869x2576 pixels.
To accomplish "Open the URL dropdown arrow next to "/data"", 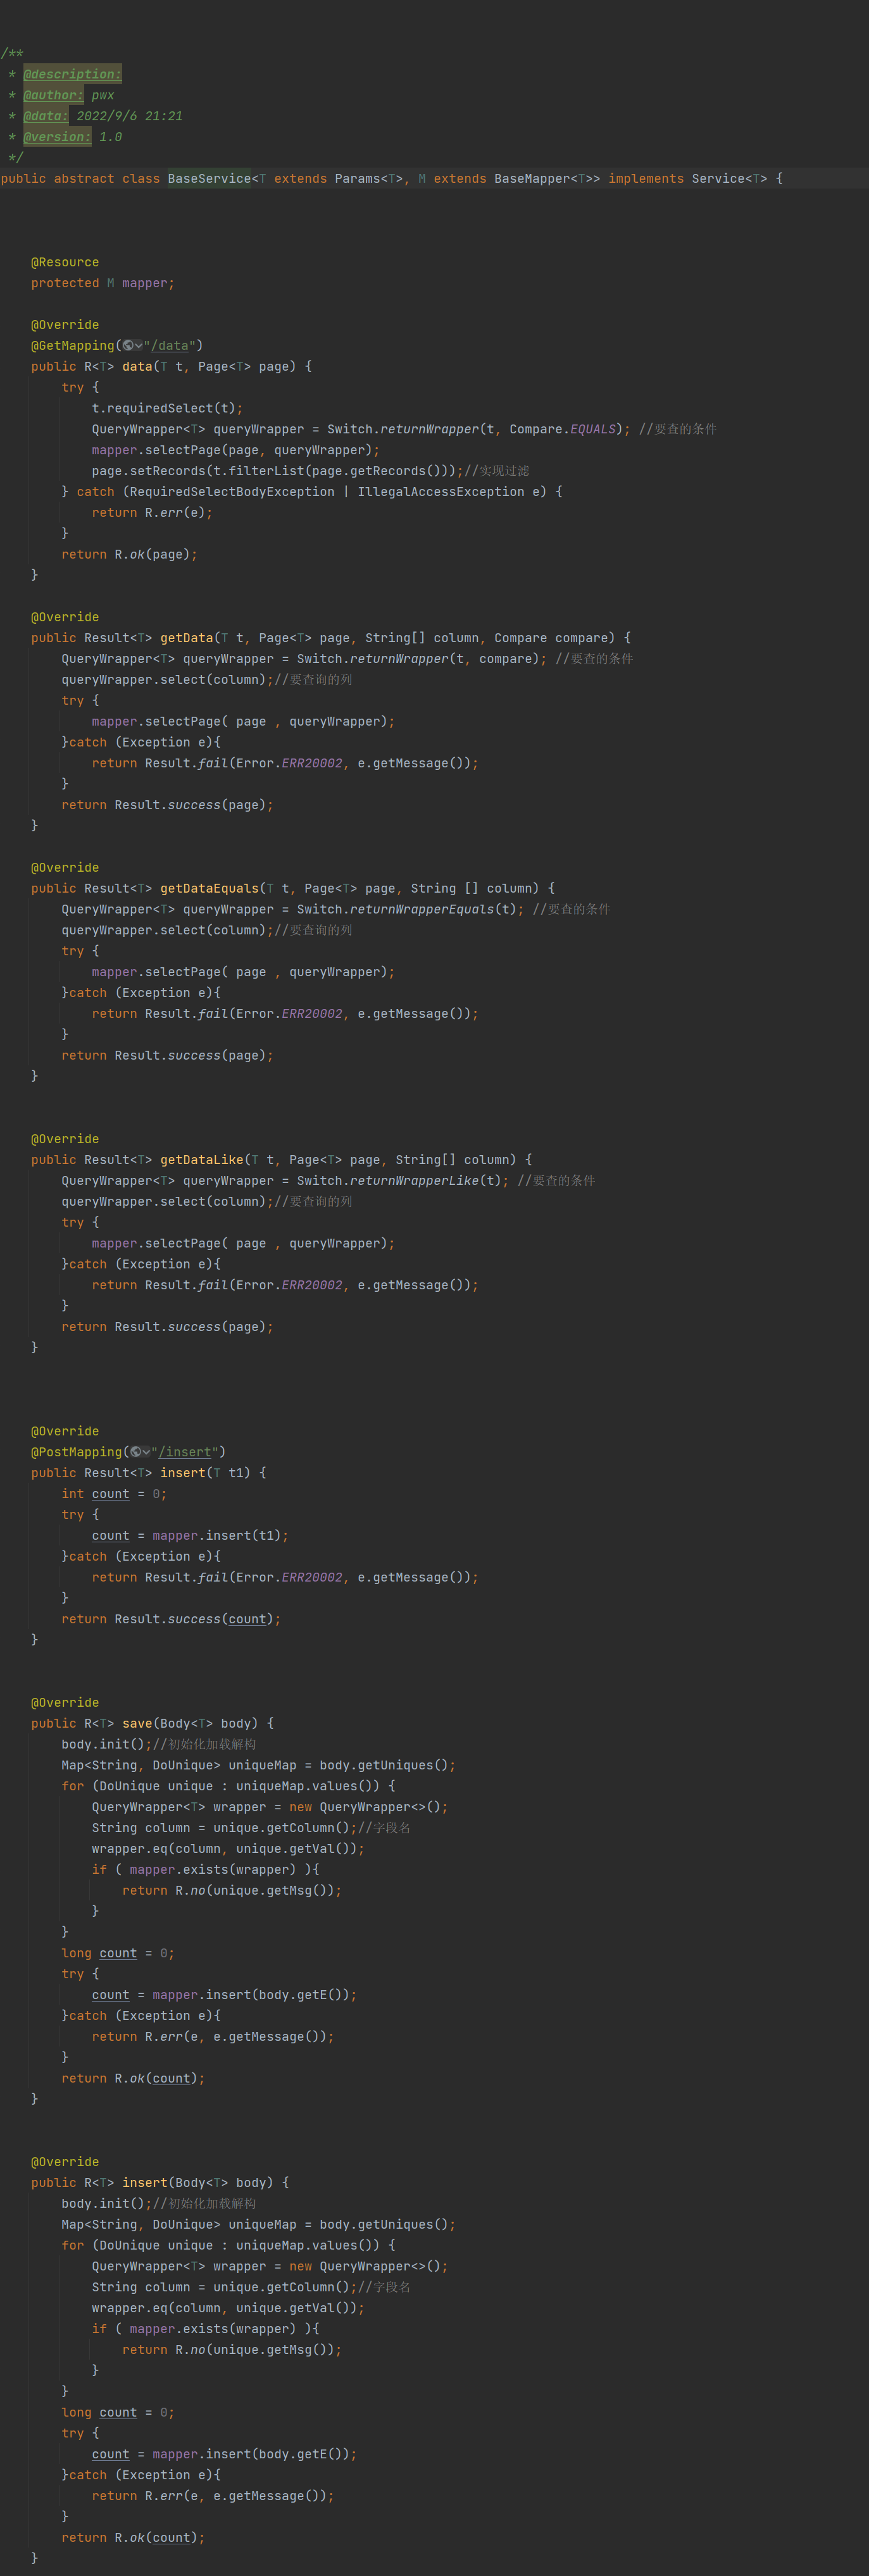I will [139, 346].
